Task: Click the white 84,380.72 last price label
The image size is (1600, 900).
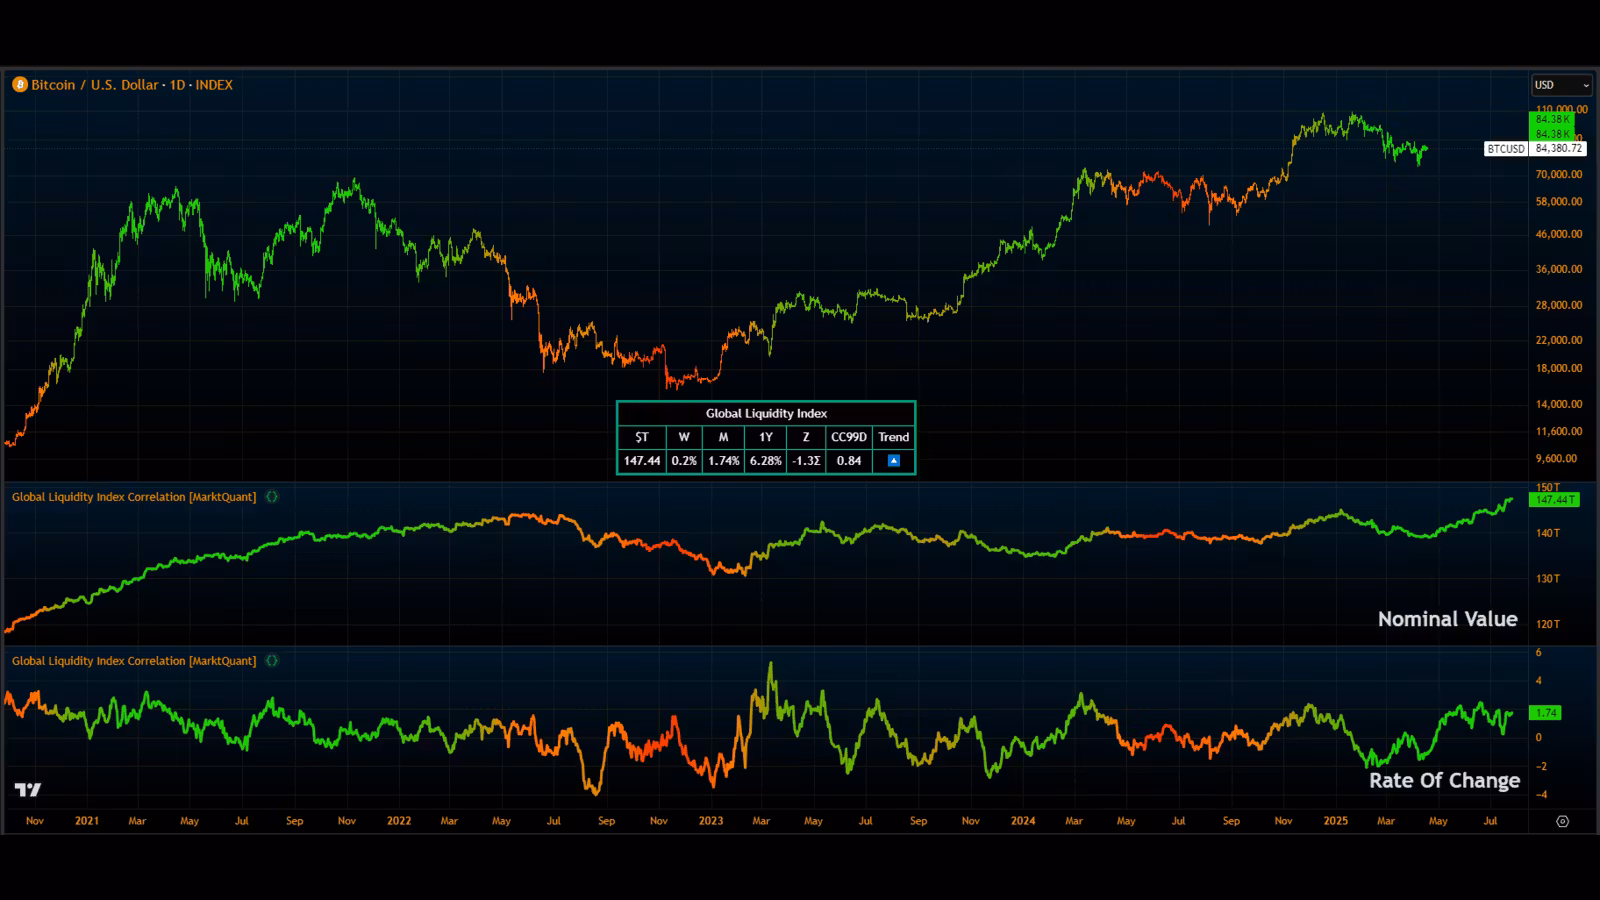Action: coord(1559,149)
